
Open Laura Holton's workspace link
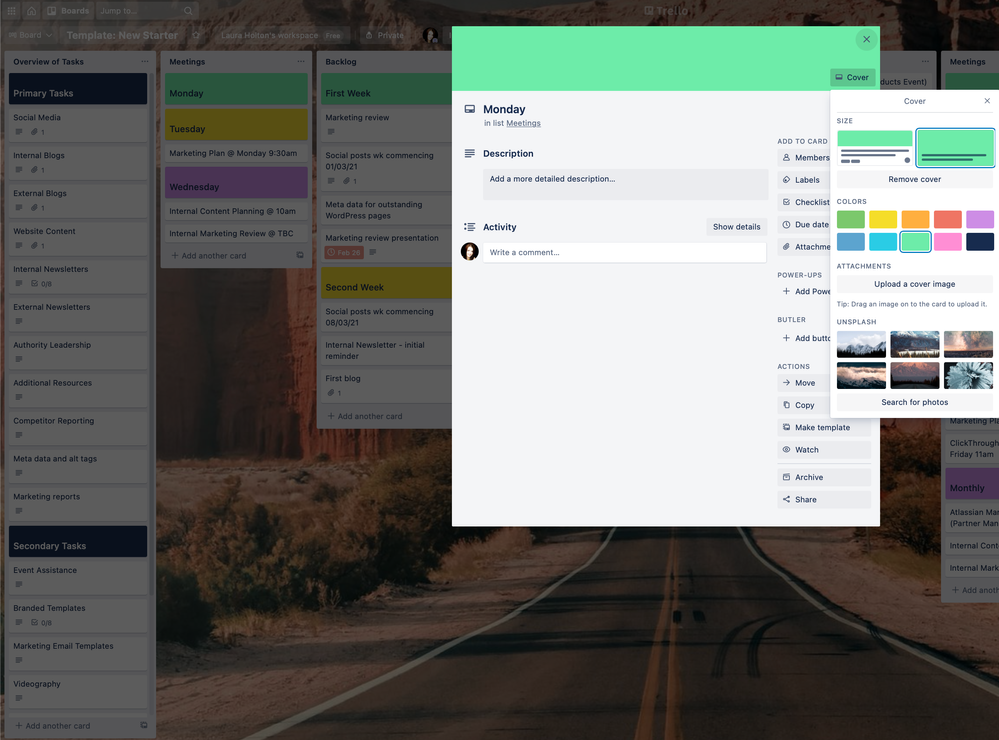(x=270, y=36)
